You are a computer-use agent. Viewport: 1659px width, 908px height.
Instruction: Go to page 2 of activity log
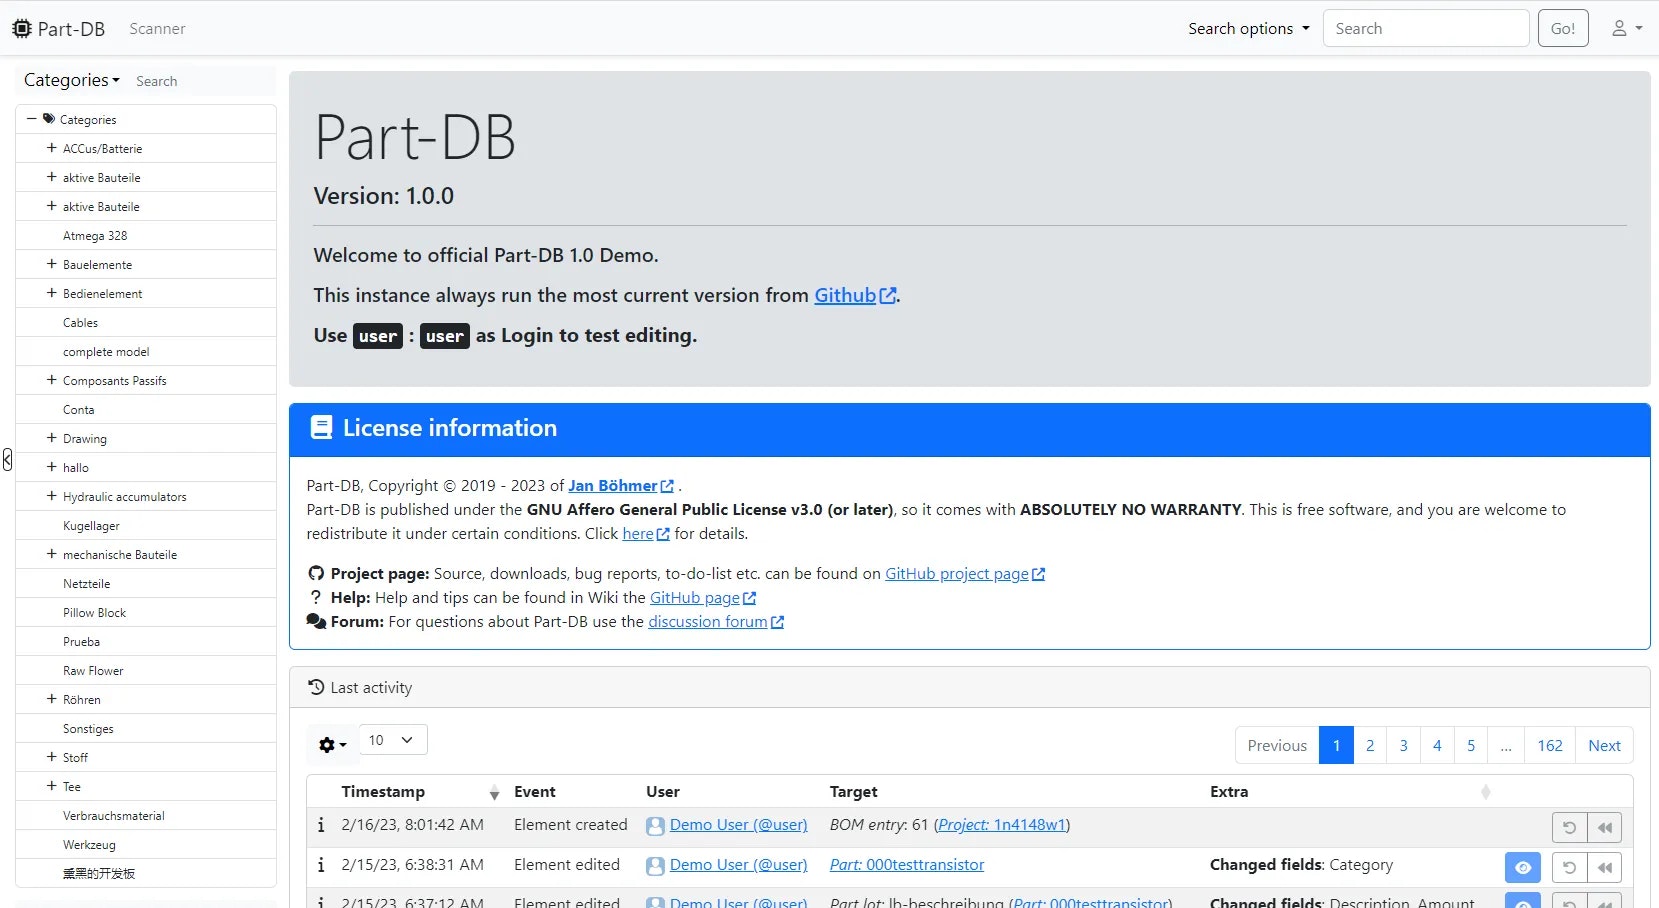coord(1370,745)
